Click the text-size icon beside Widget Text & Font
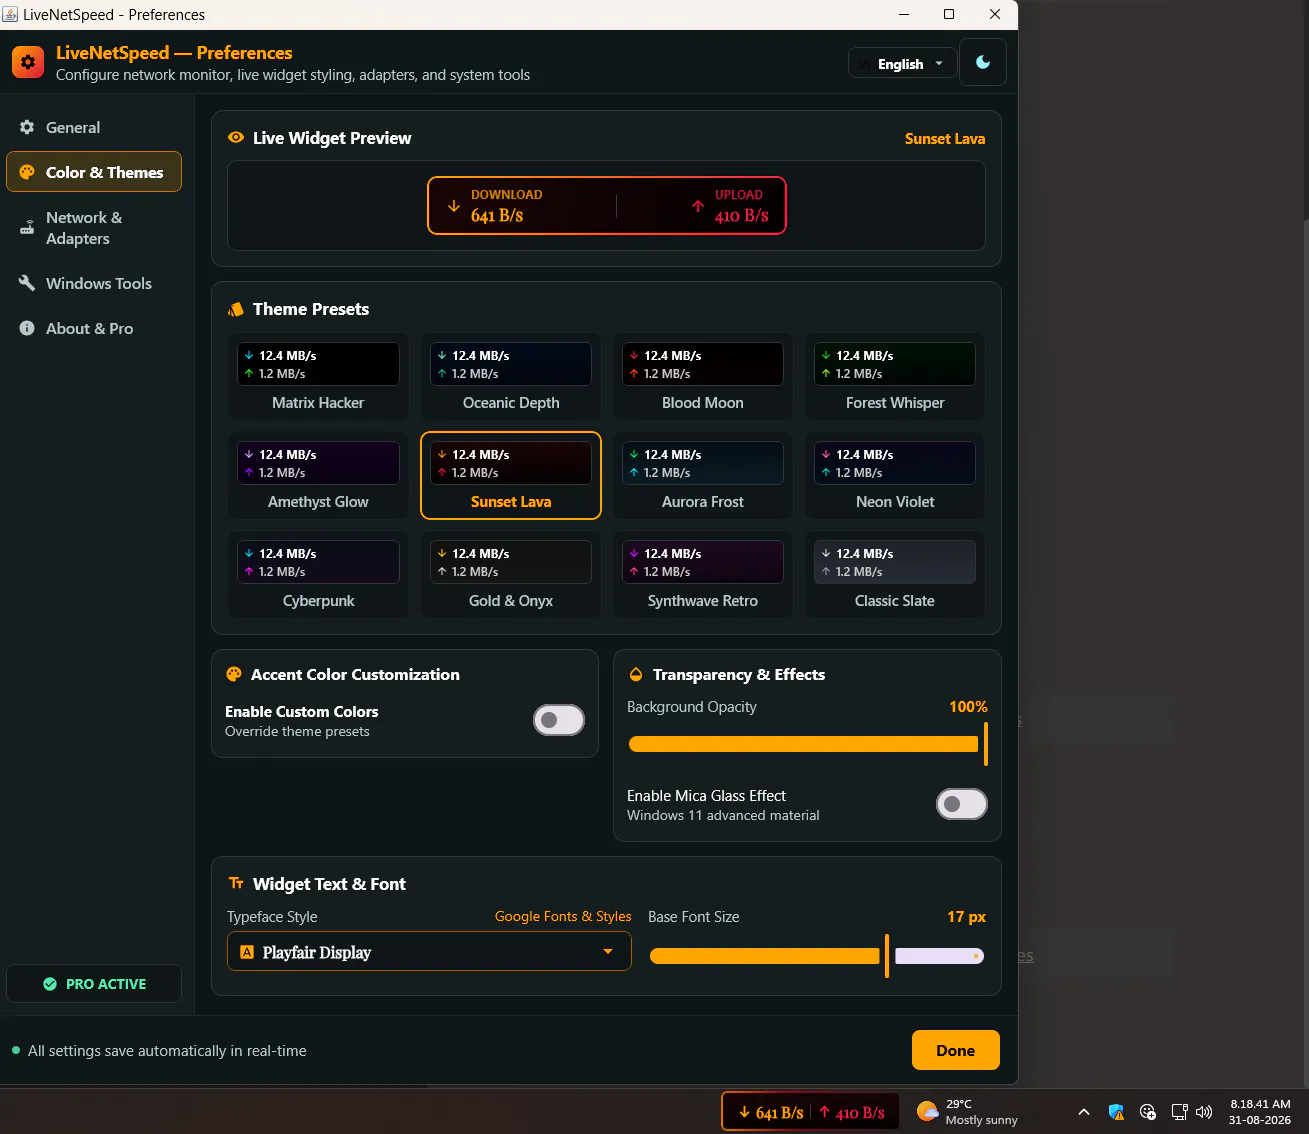1309x1134 pixels. point(236,883)
